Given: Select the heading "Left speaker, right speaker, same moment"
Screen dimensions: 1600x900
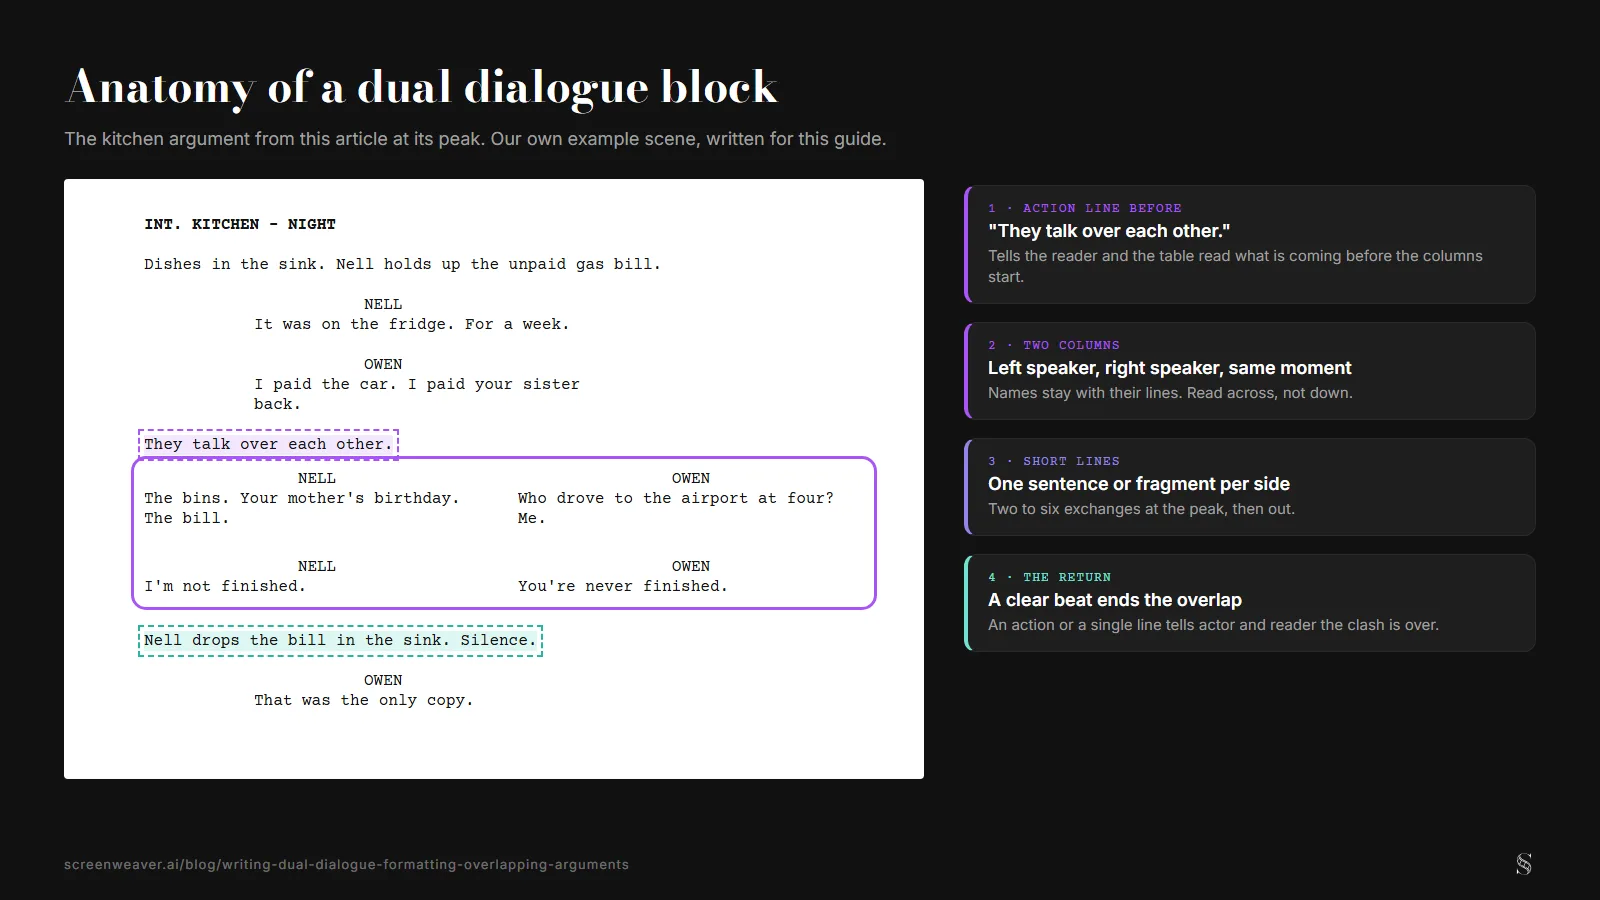Looking at the screenshot, I should [1169, 368].
